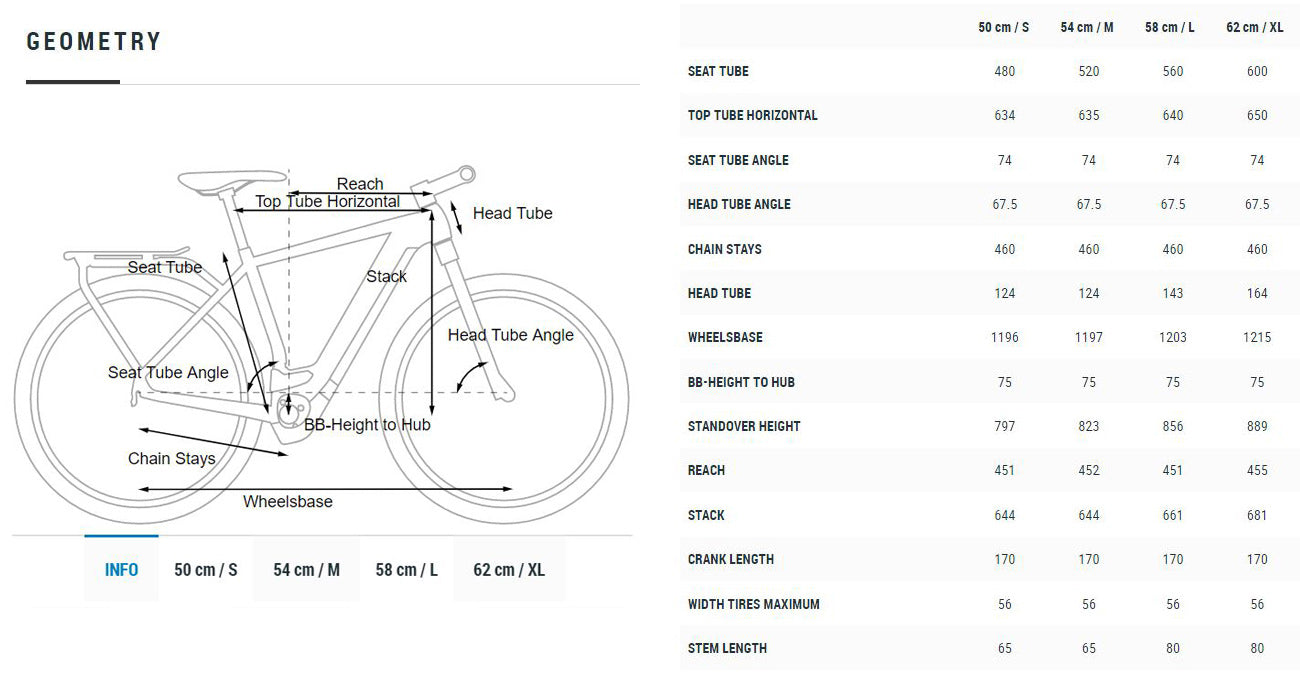
Task: Click the Reach label on bike diagram
Action: point(360,184)
